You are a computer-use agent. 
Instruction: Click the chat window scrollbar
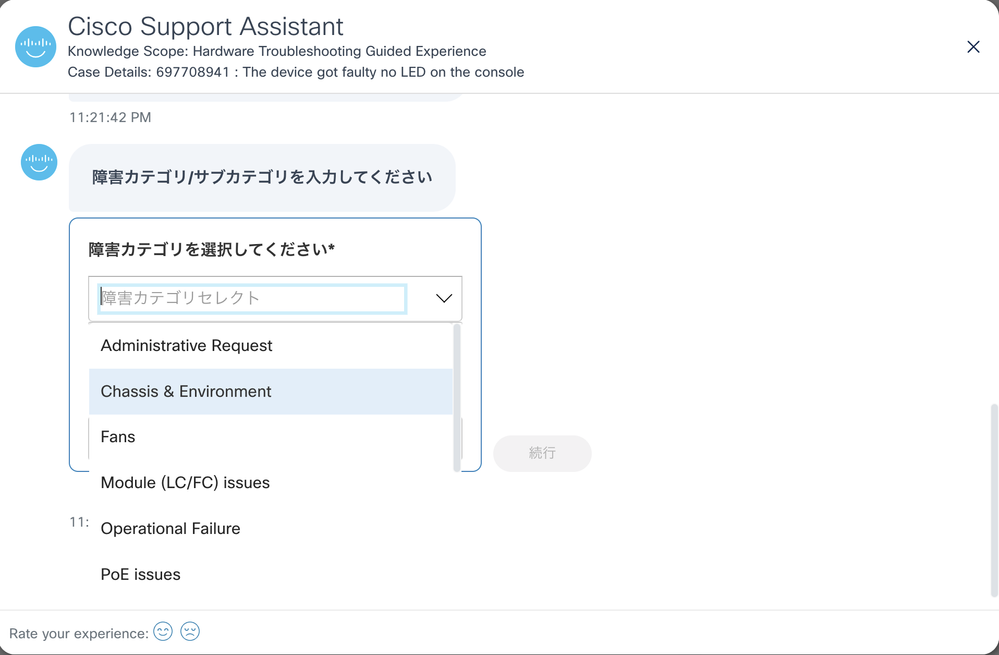[x=994, y=500]
